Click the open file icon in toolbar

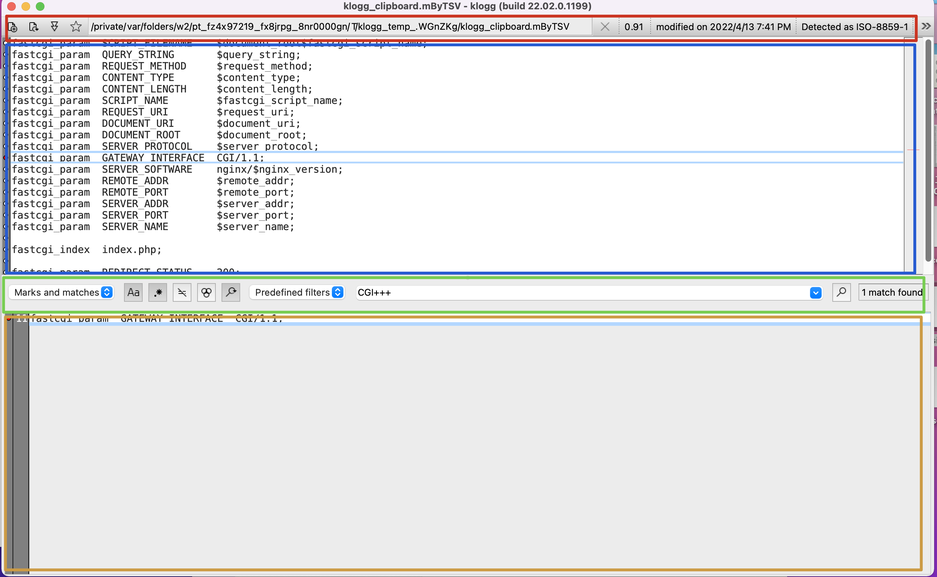pyautogui.click(x=13, y=27)
